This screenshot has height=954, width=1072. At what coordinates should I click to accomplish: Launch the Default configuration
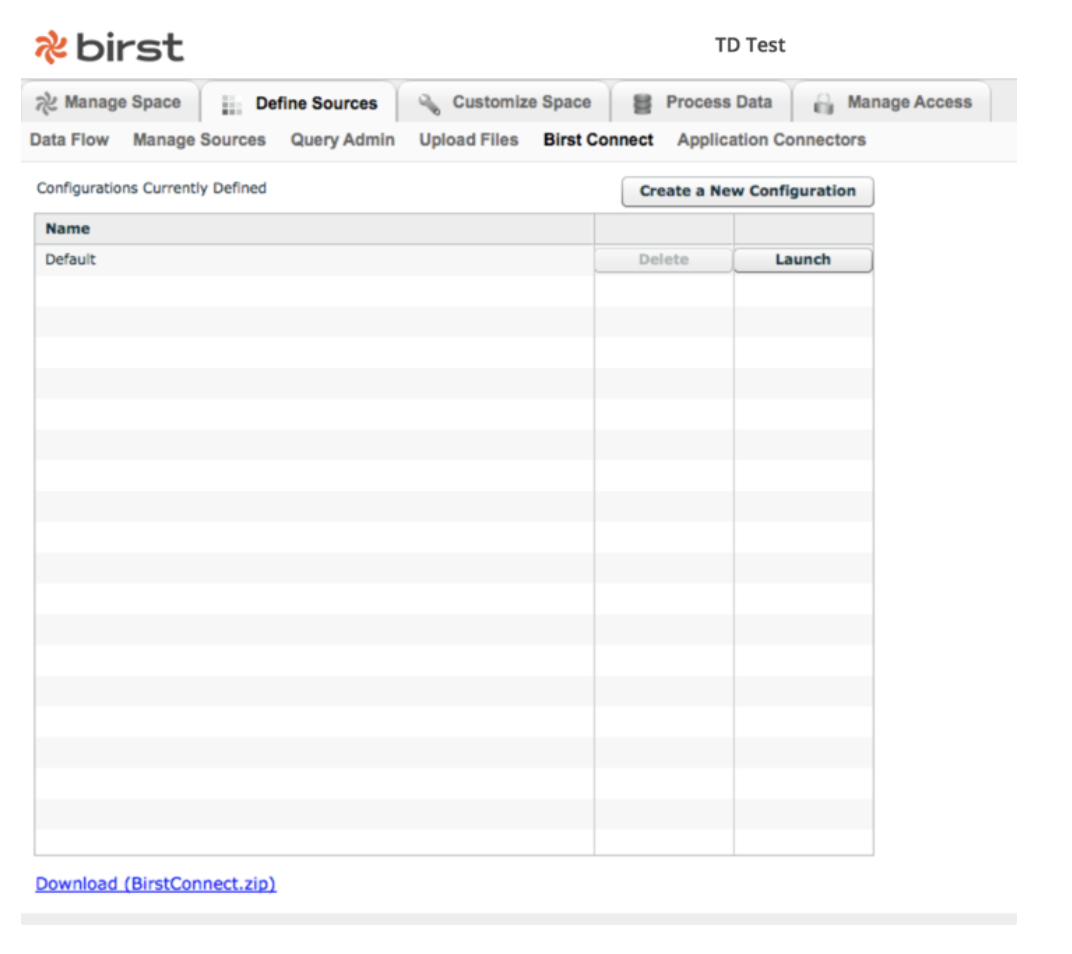pyautogui.click(x=803, y=260)
